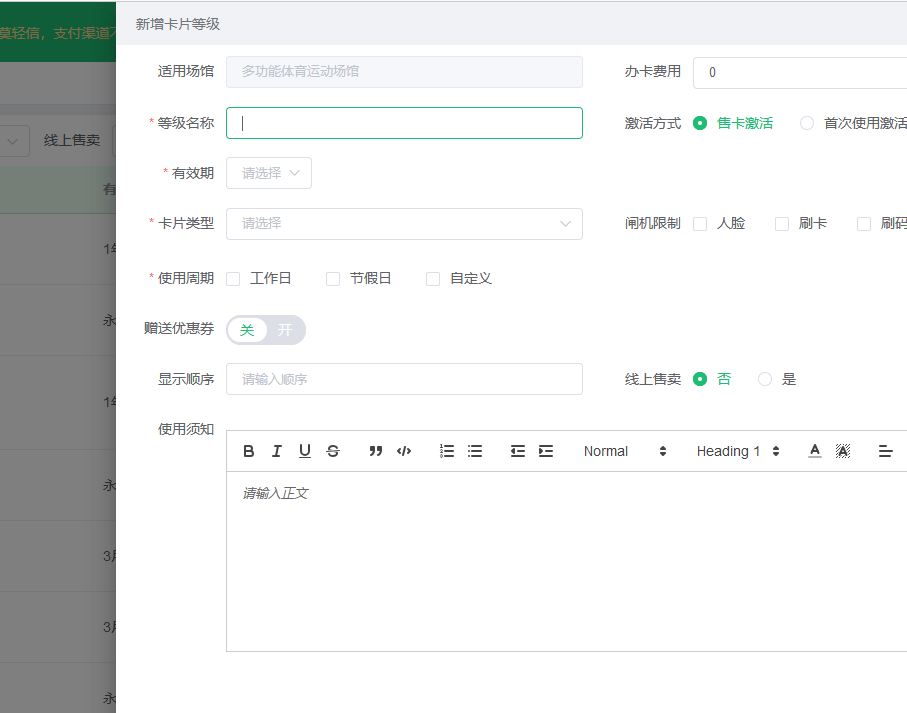Apply strikethrough formatting
Image resolution: width=907 pixels, height=713 pixels.
(x=333, y=451)
